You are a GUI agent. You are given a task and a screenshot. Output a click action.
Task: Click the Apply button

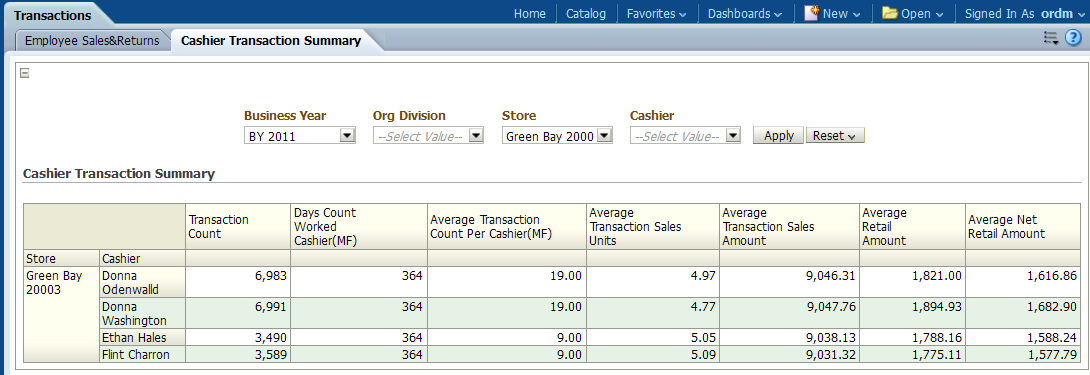coord(779,136)
